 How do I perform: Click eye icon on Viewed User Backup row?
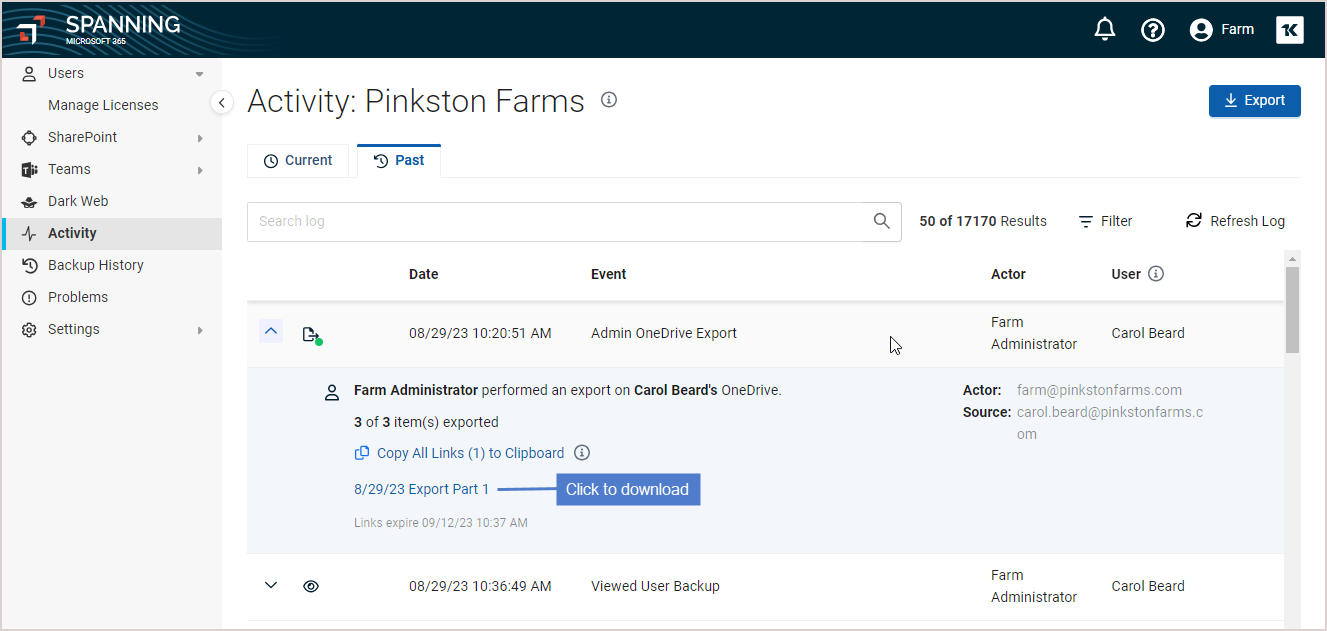tap(311, 587)
